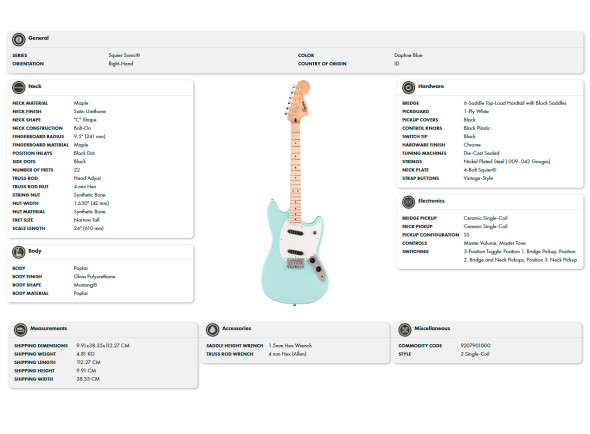Click the General section info icon
Viewport: 590px width, 434px height.
click(x=18, y=39)
